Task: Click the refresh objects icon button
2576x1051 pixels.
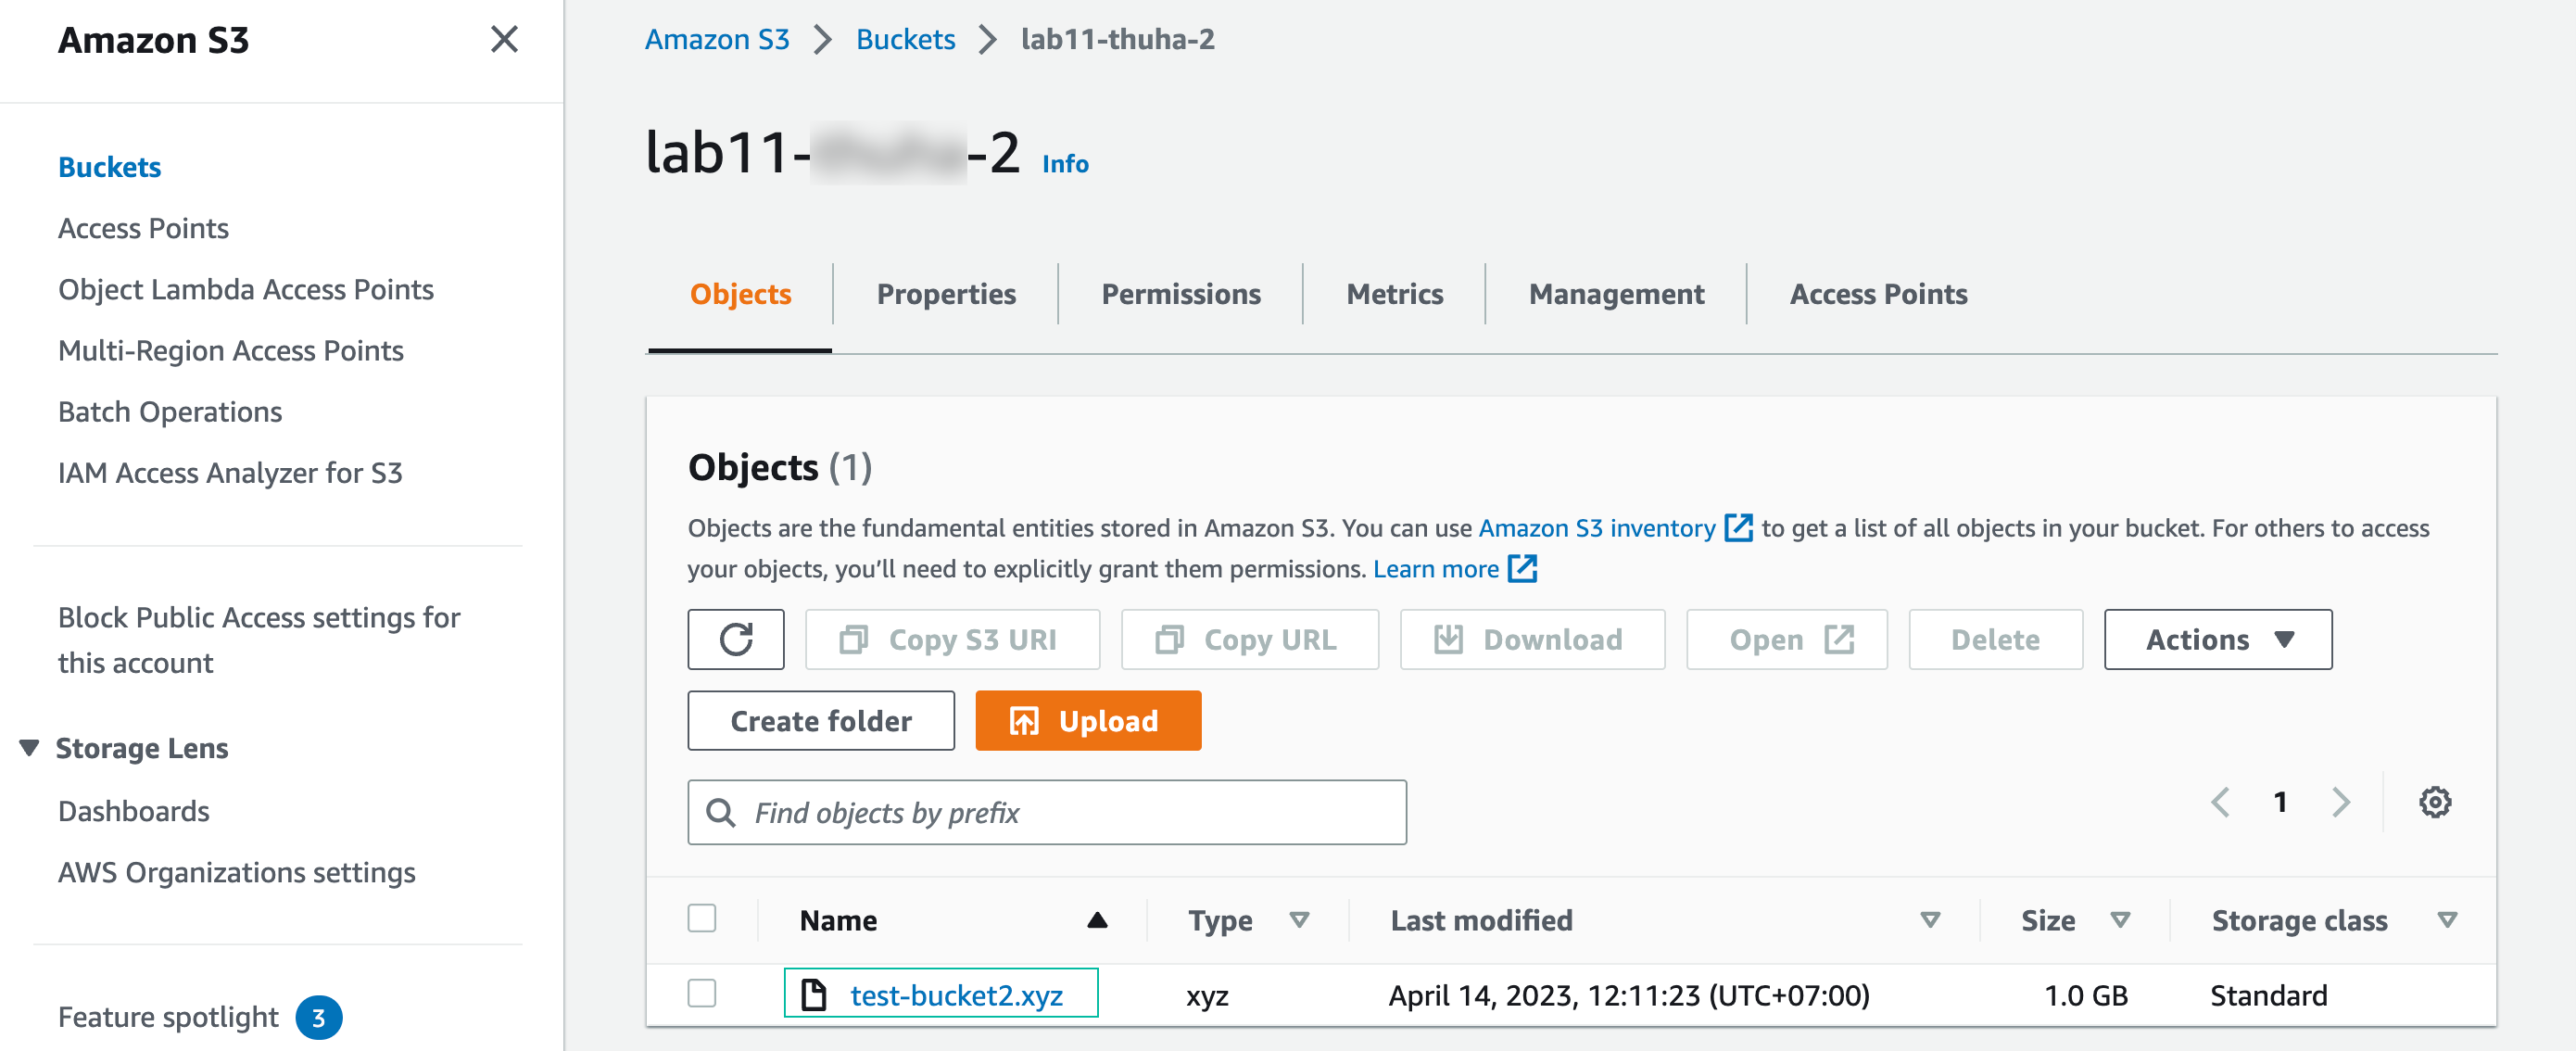Action: [735, 639]
